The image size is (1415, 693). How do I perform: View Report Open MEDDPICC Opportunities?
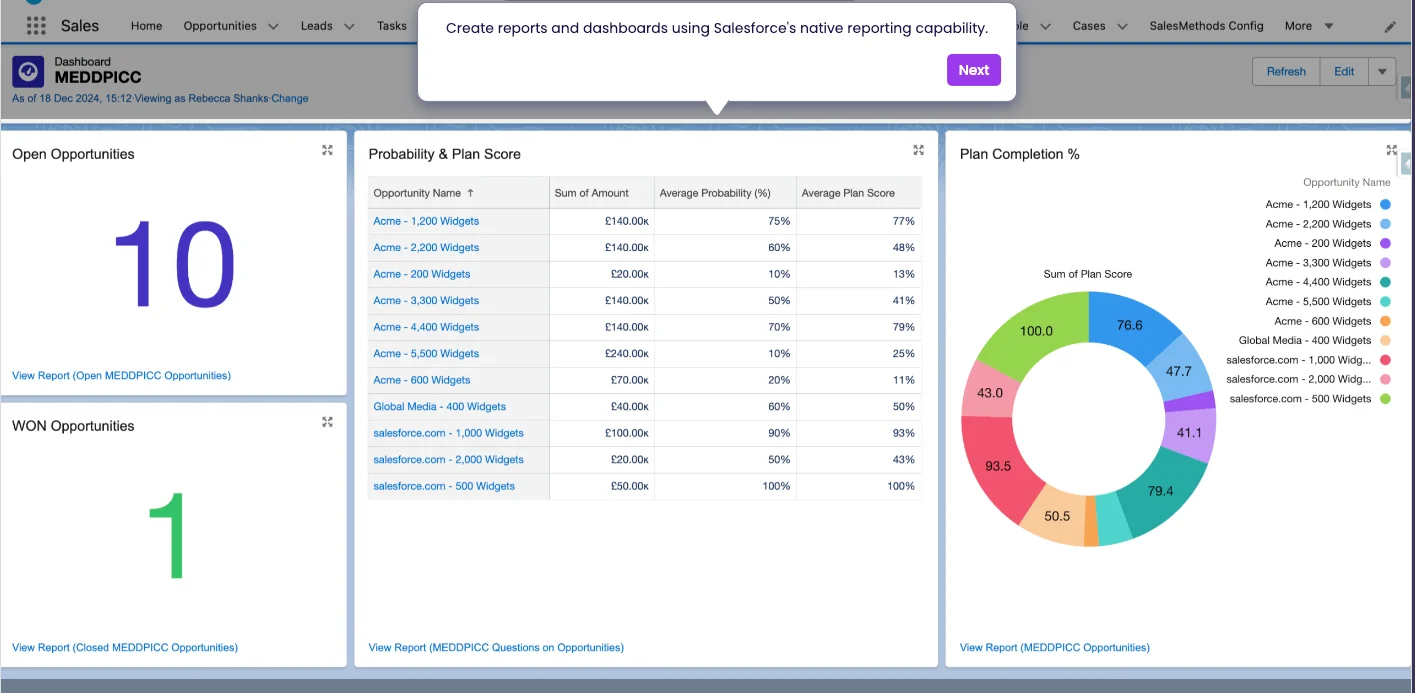click(121, 376)
